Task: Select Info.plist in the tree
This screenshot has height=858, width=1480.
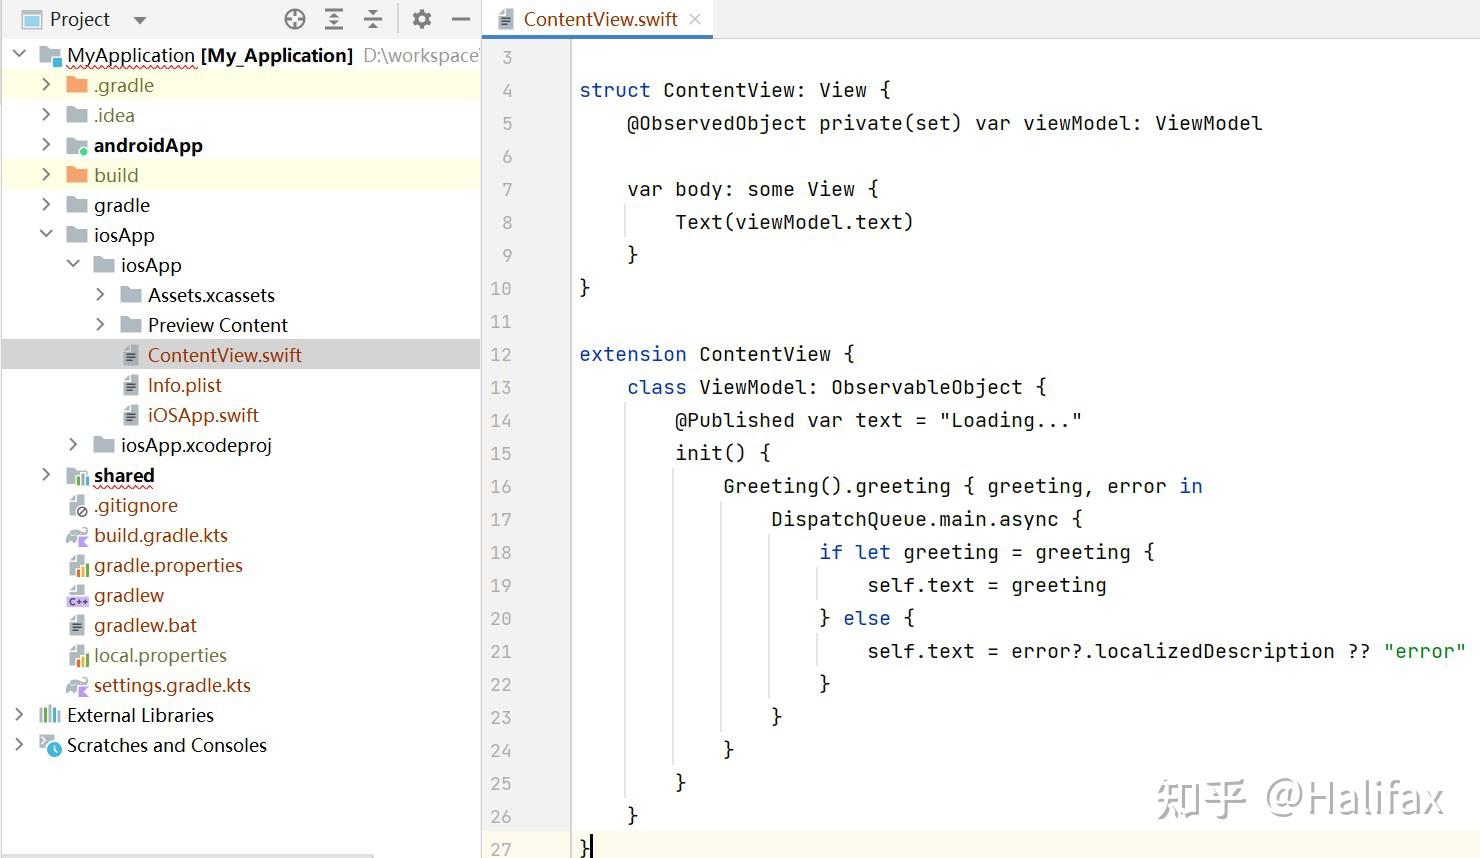Action: 184,385
